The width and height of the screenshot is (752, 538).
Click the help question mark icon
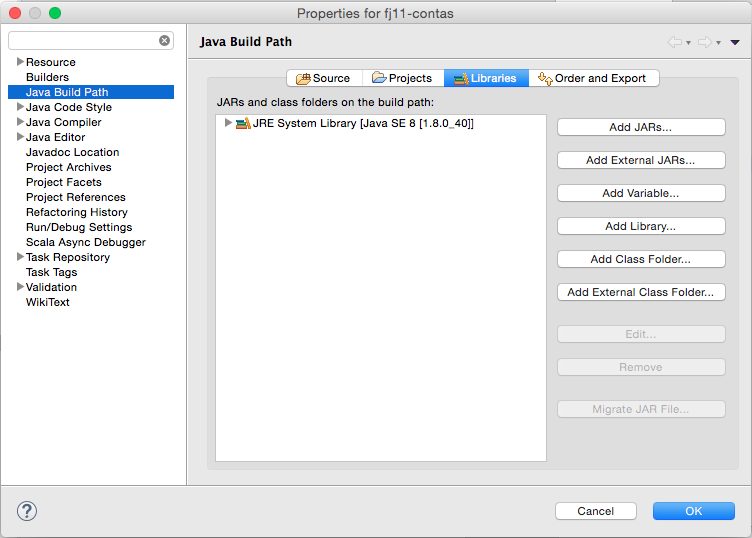point(27,511)
